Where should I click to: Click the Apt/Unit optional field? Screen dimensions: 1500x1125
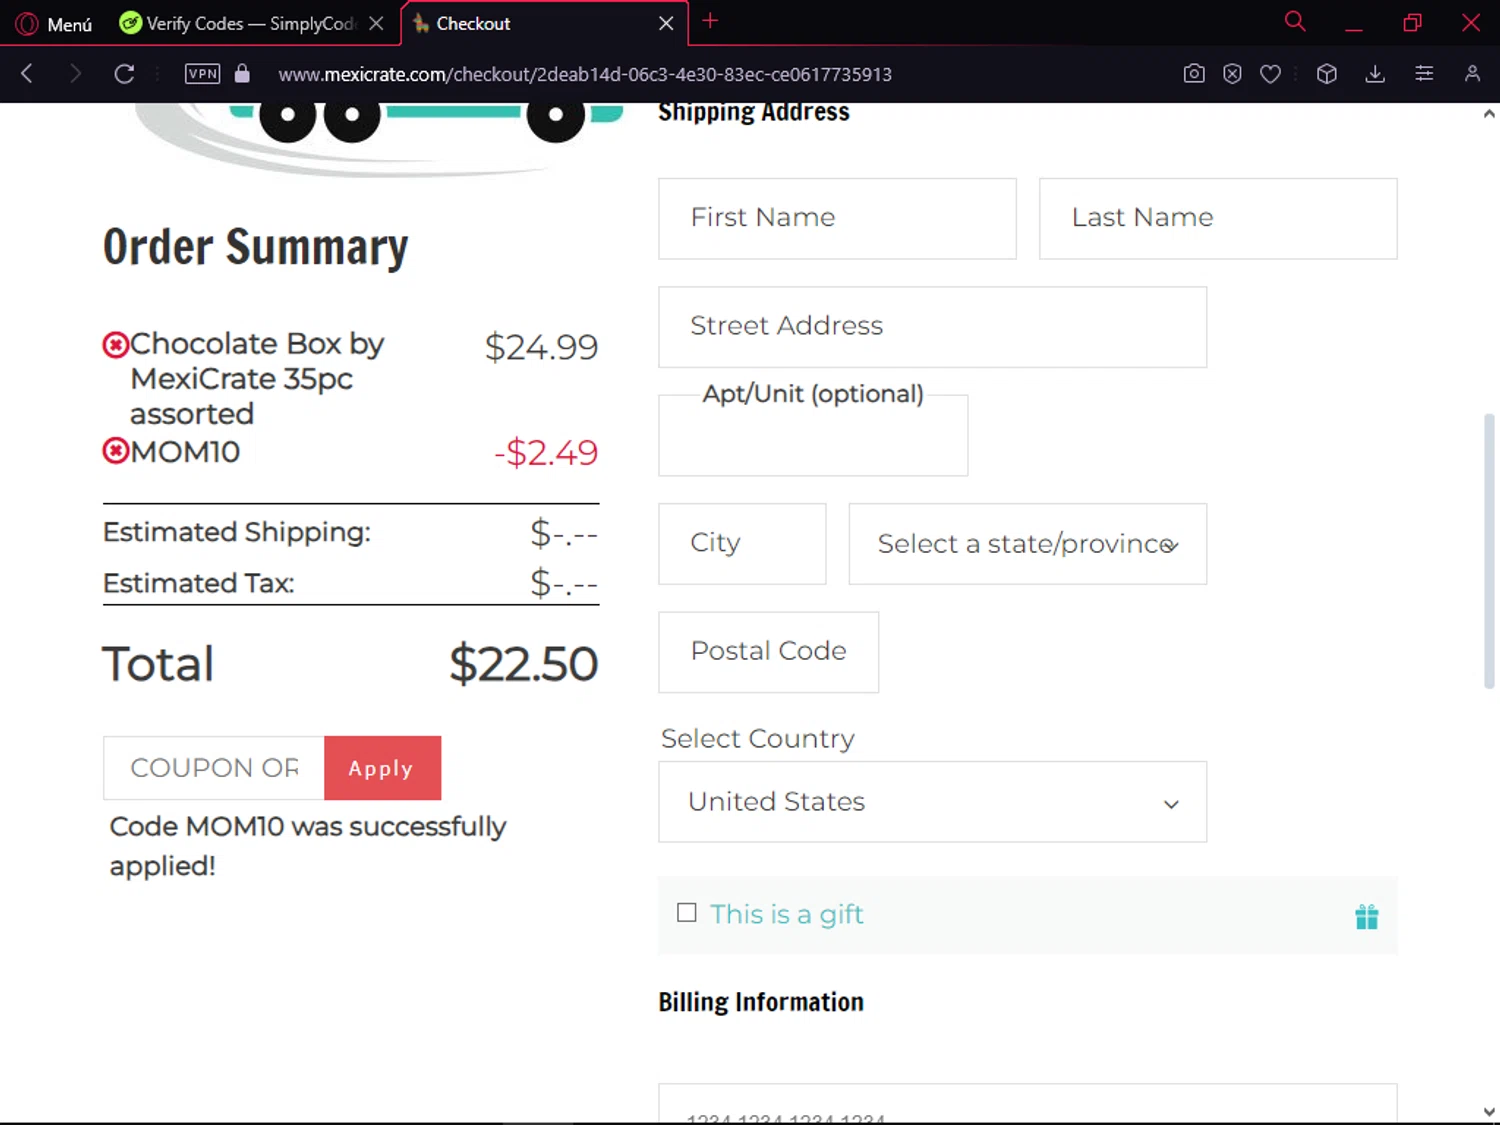point(813,436)
